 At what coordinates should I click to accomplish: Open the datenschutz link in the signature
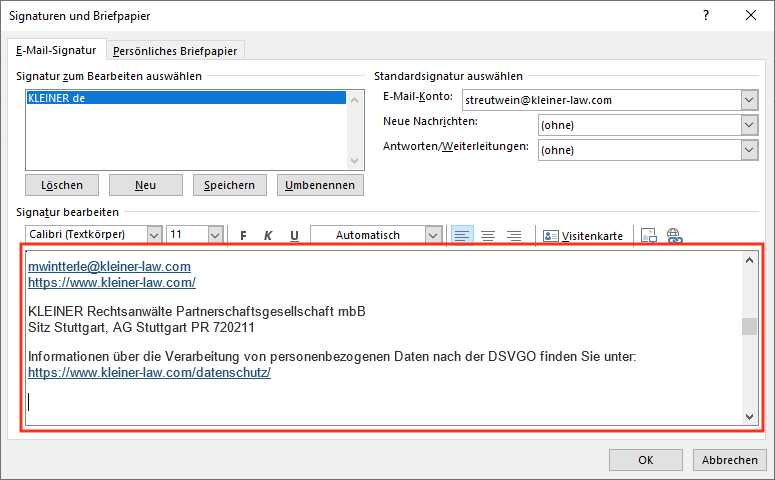(150, 372)
